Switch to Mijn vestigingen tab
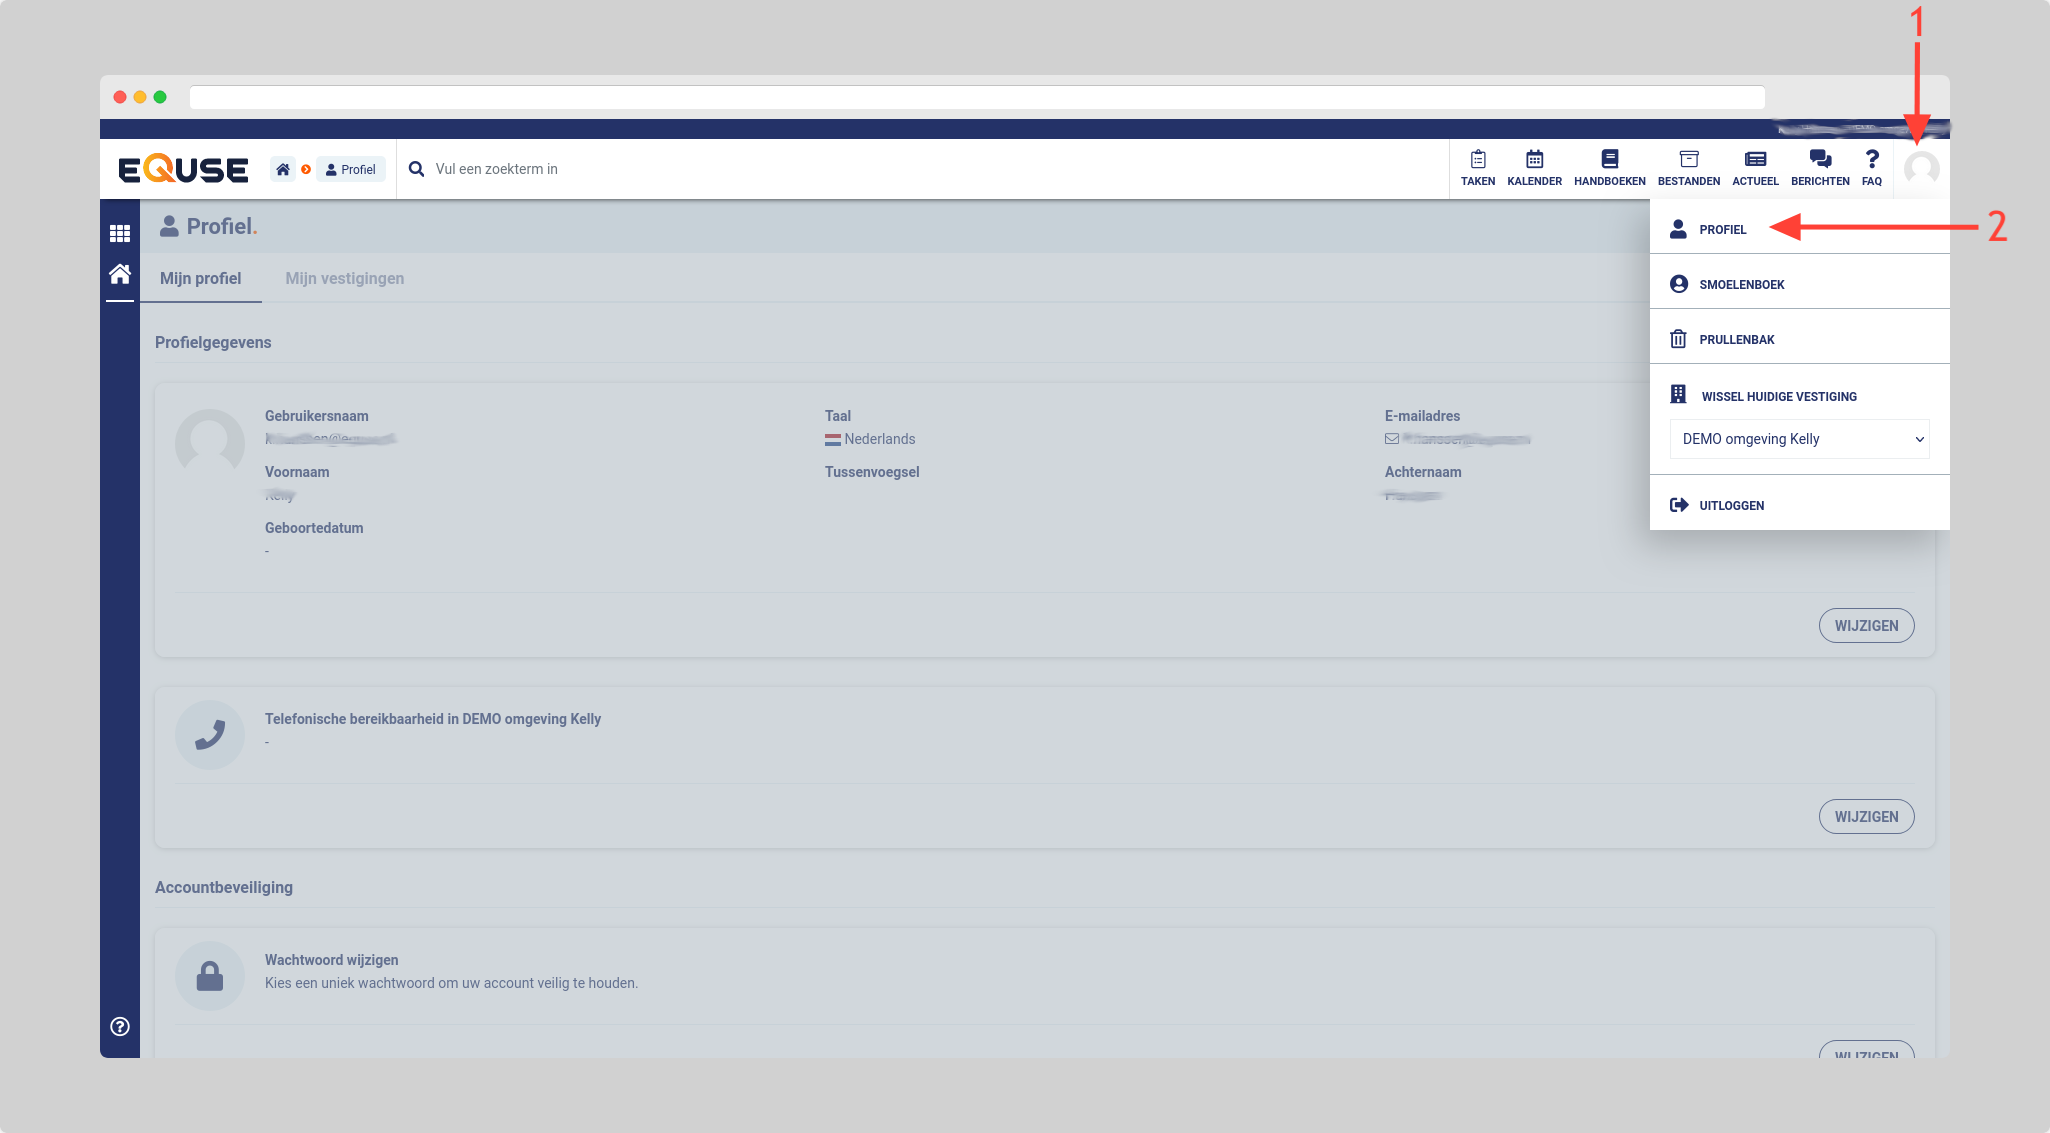 (x=344, y=278)
